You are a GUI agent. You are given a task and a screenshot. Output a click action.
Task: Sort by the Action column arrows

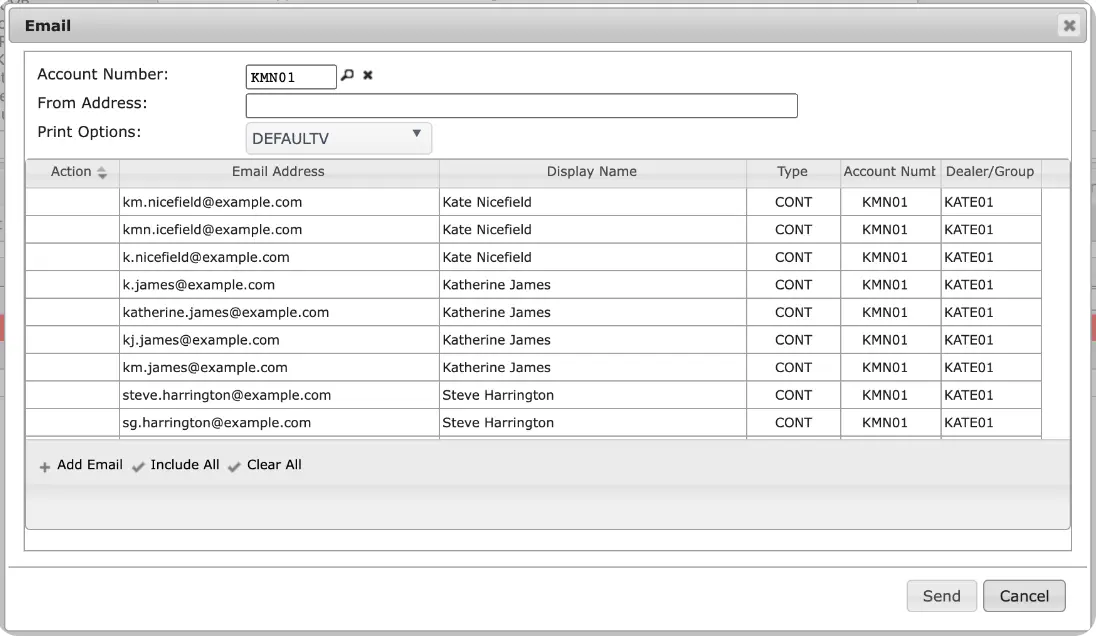[102, 173]
